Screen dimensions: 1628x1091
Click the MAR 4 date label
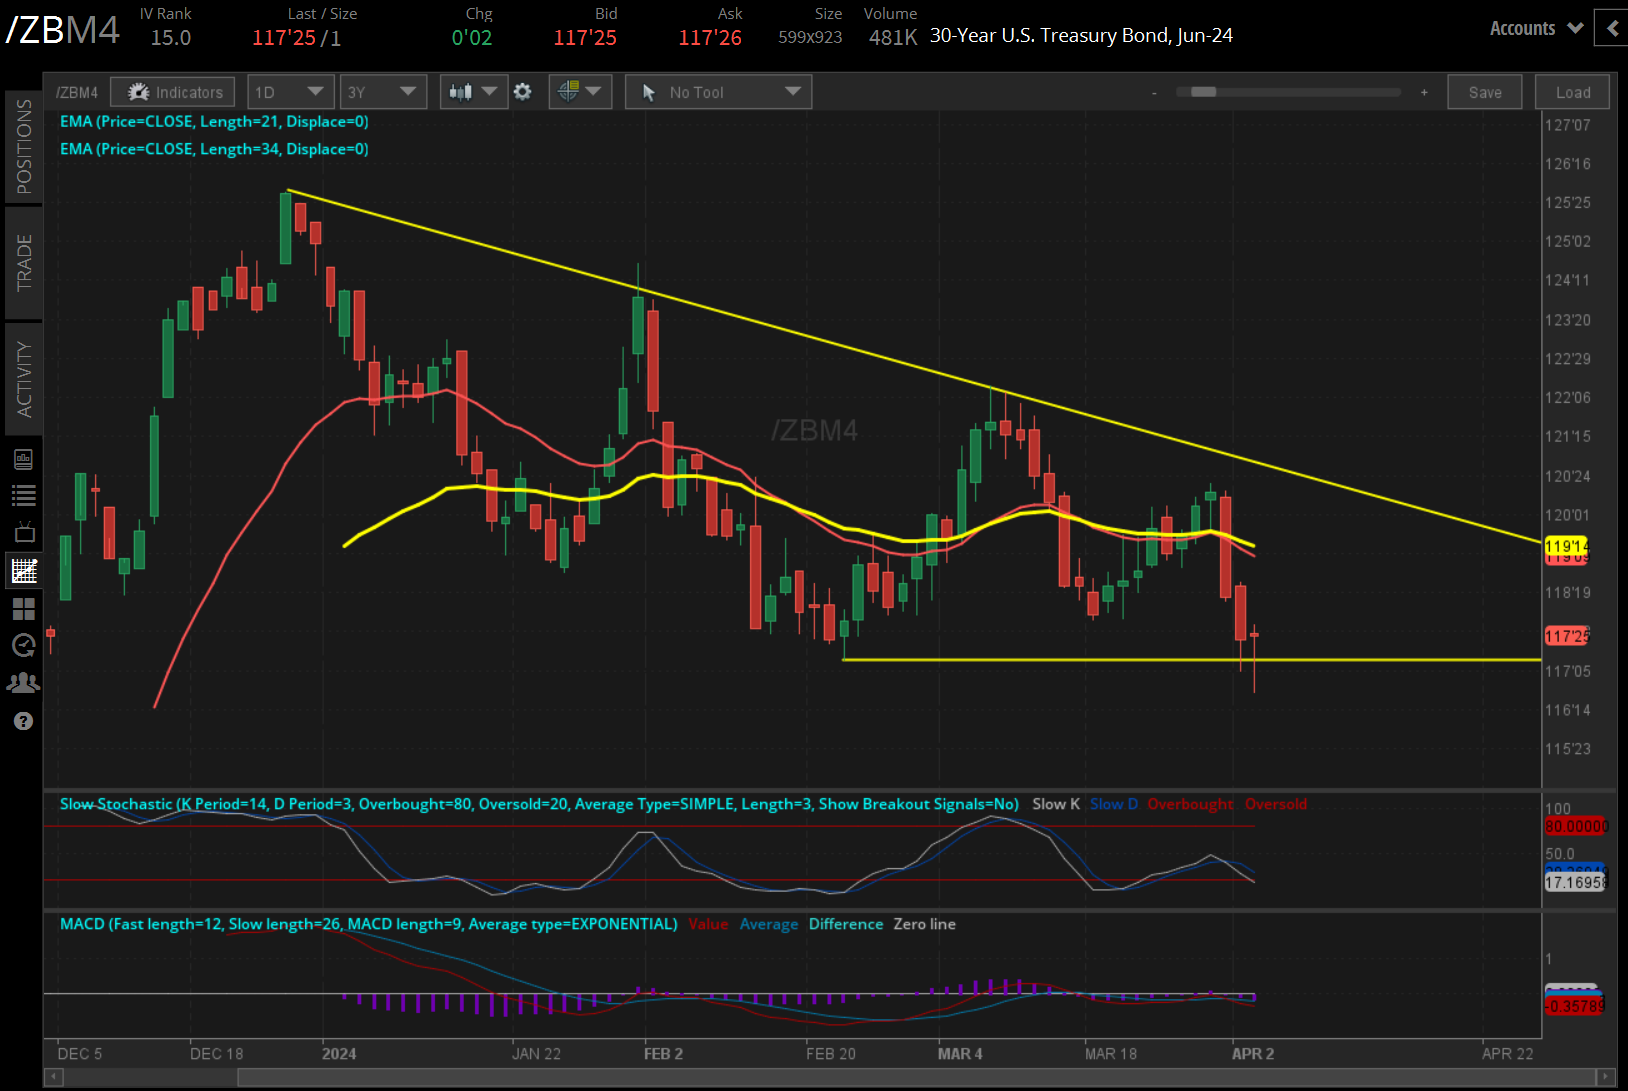(x=960, y=1054)
